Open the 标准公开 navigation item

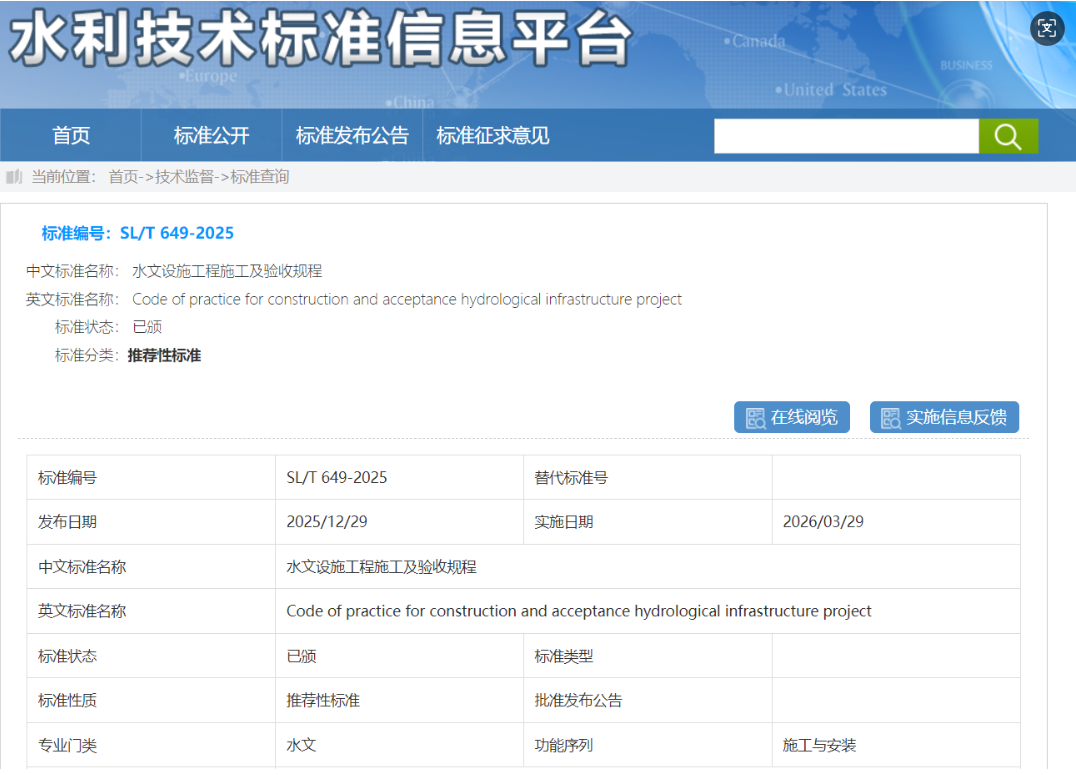pyautogui.click(x=211, y=136)
